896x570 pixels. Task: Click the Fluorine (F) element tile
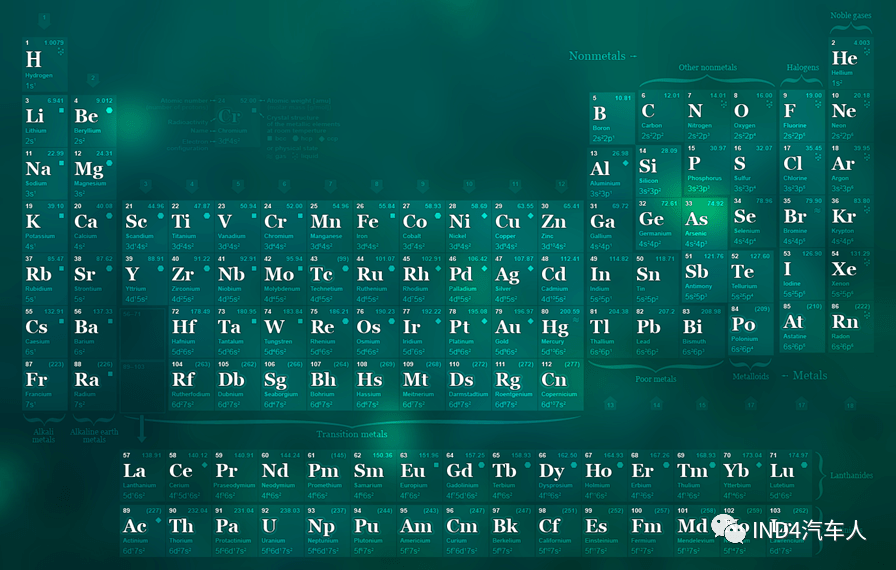click(802, 116)
